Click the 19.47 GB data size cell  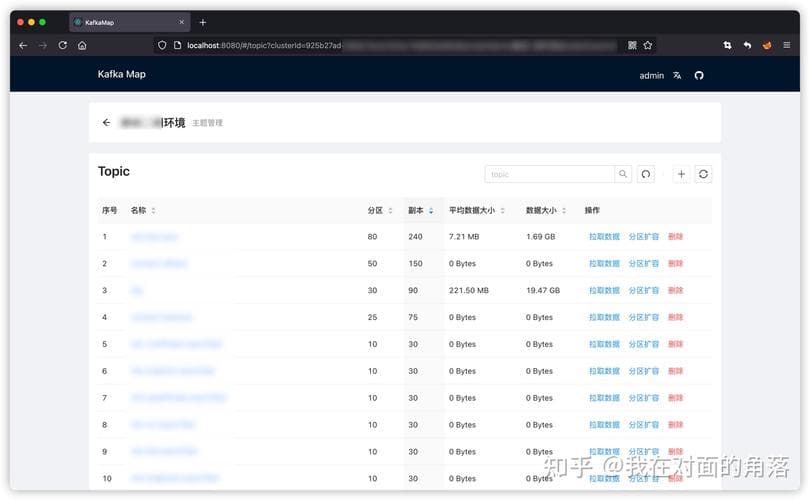point(543,290)
